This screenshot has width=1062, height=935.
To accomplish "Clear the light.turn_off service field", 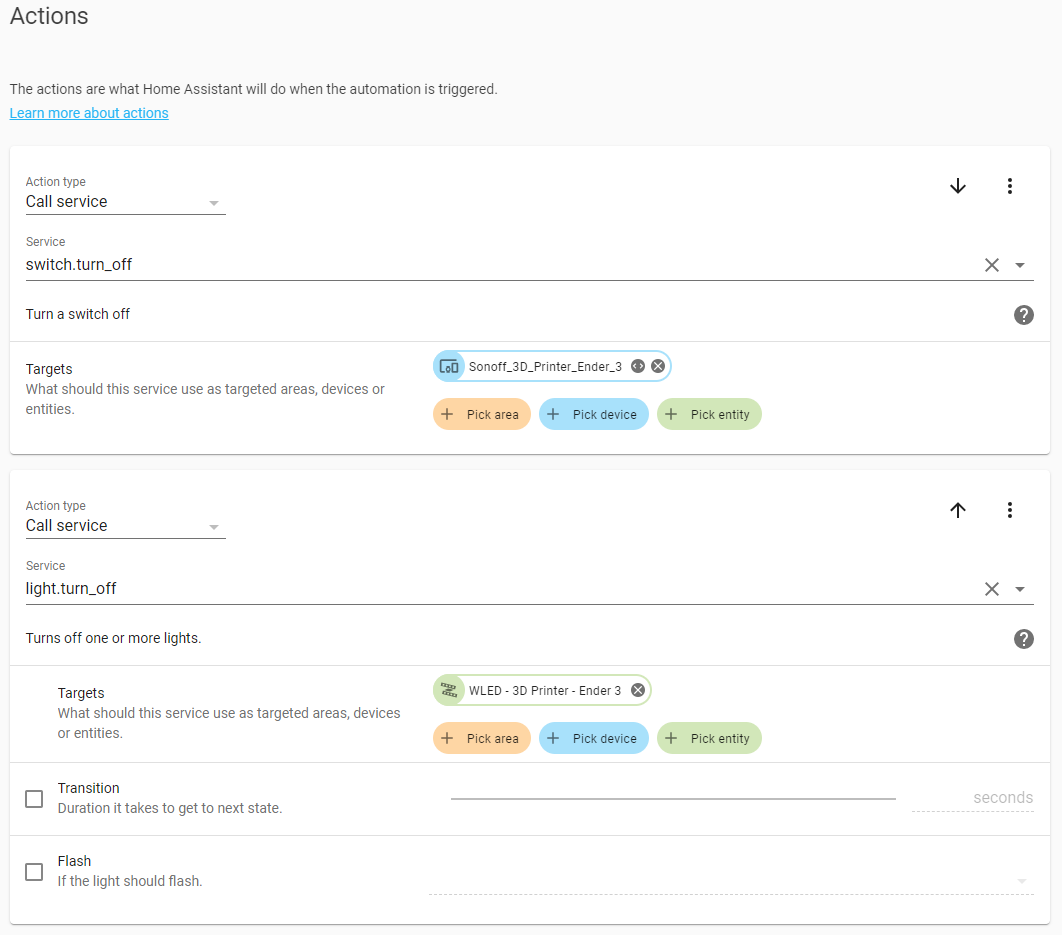I will point(992,589).
